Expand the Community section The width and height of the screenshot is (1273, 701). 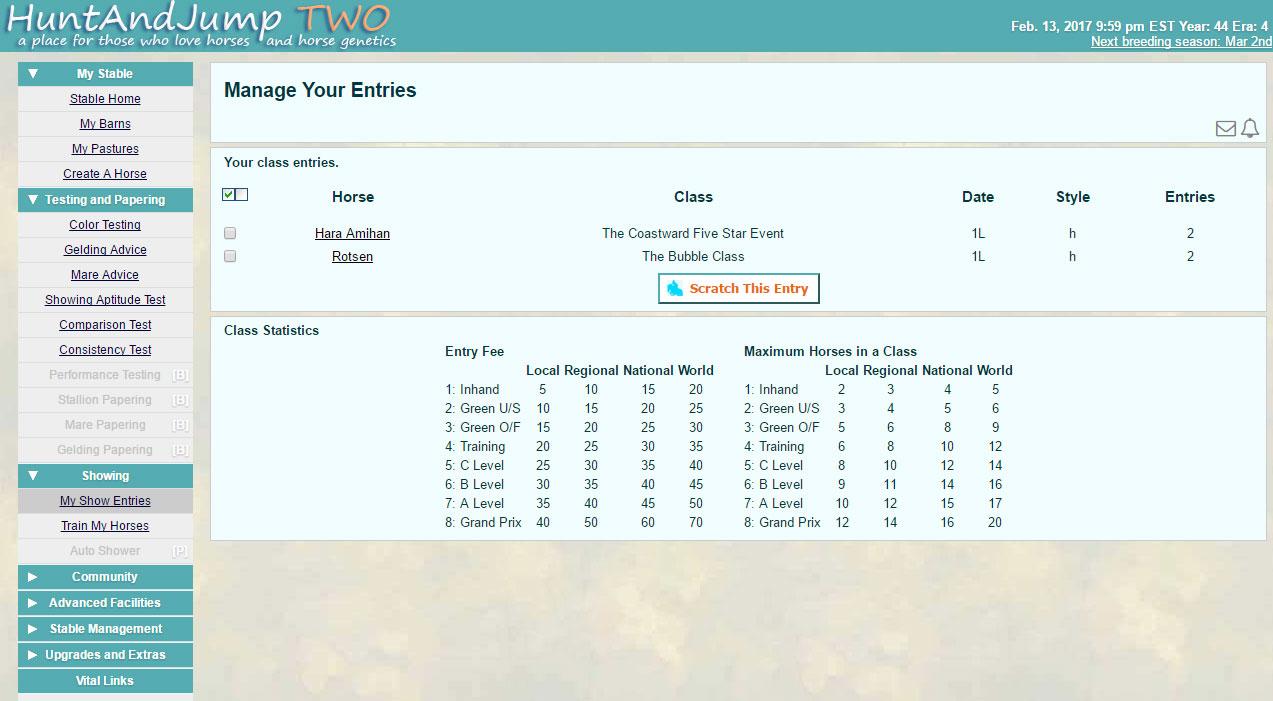105,577
